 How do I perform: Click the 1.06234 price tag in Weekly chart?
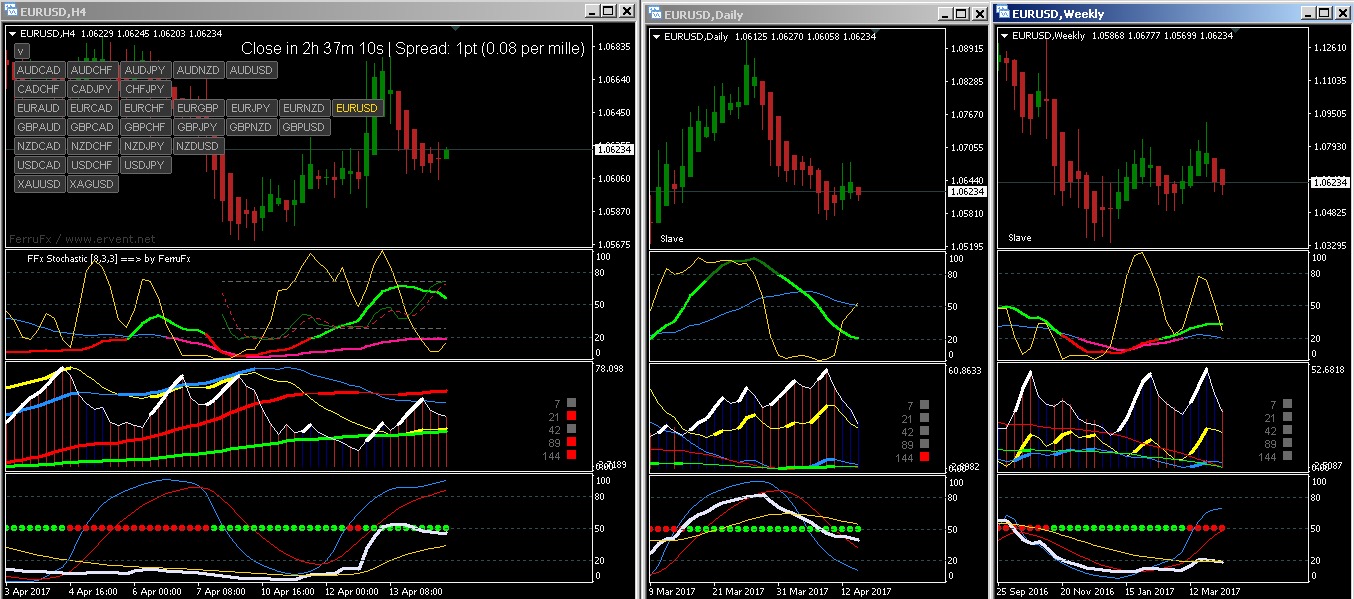pyautogui.click(x=1328, y=182)
